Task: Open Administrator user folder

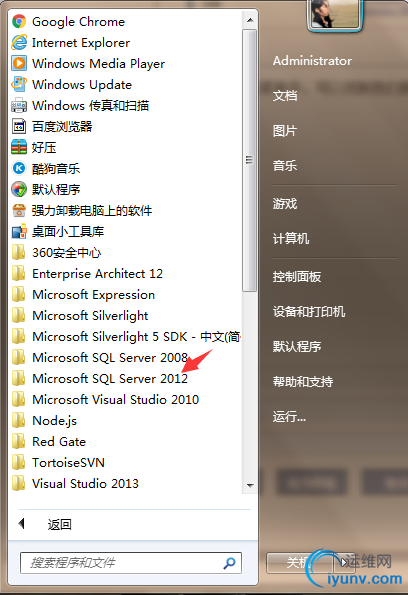Action: click(x=312, y=61)
